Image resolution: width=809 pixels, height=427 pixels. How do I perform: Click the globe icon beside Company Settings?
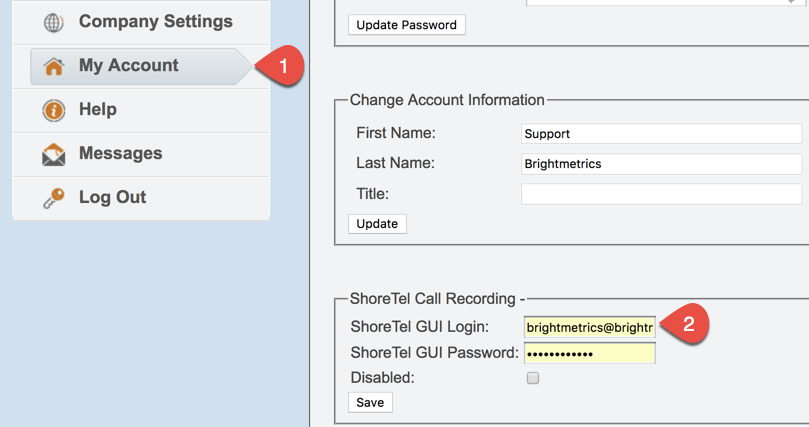click(x=54, y=22)
